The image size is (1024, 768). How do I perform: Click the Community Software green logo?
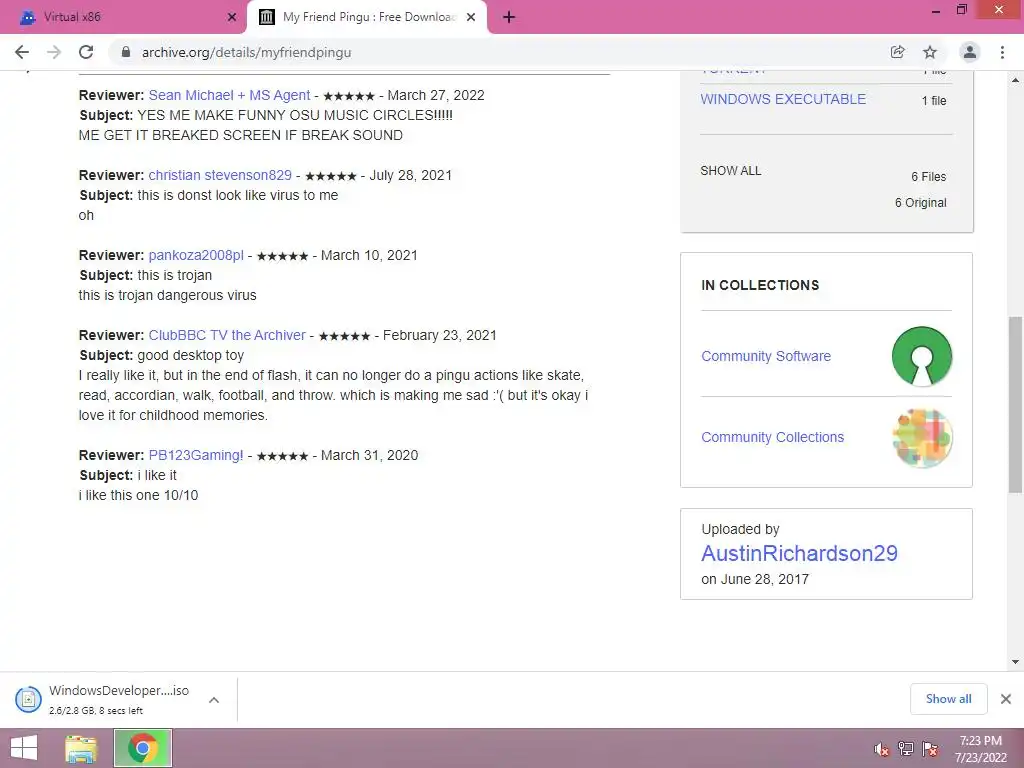click(921, 356)
